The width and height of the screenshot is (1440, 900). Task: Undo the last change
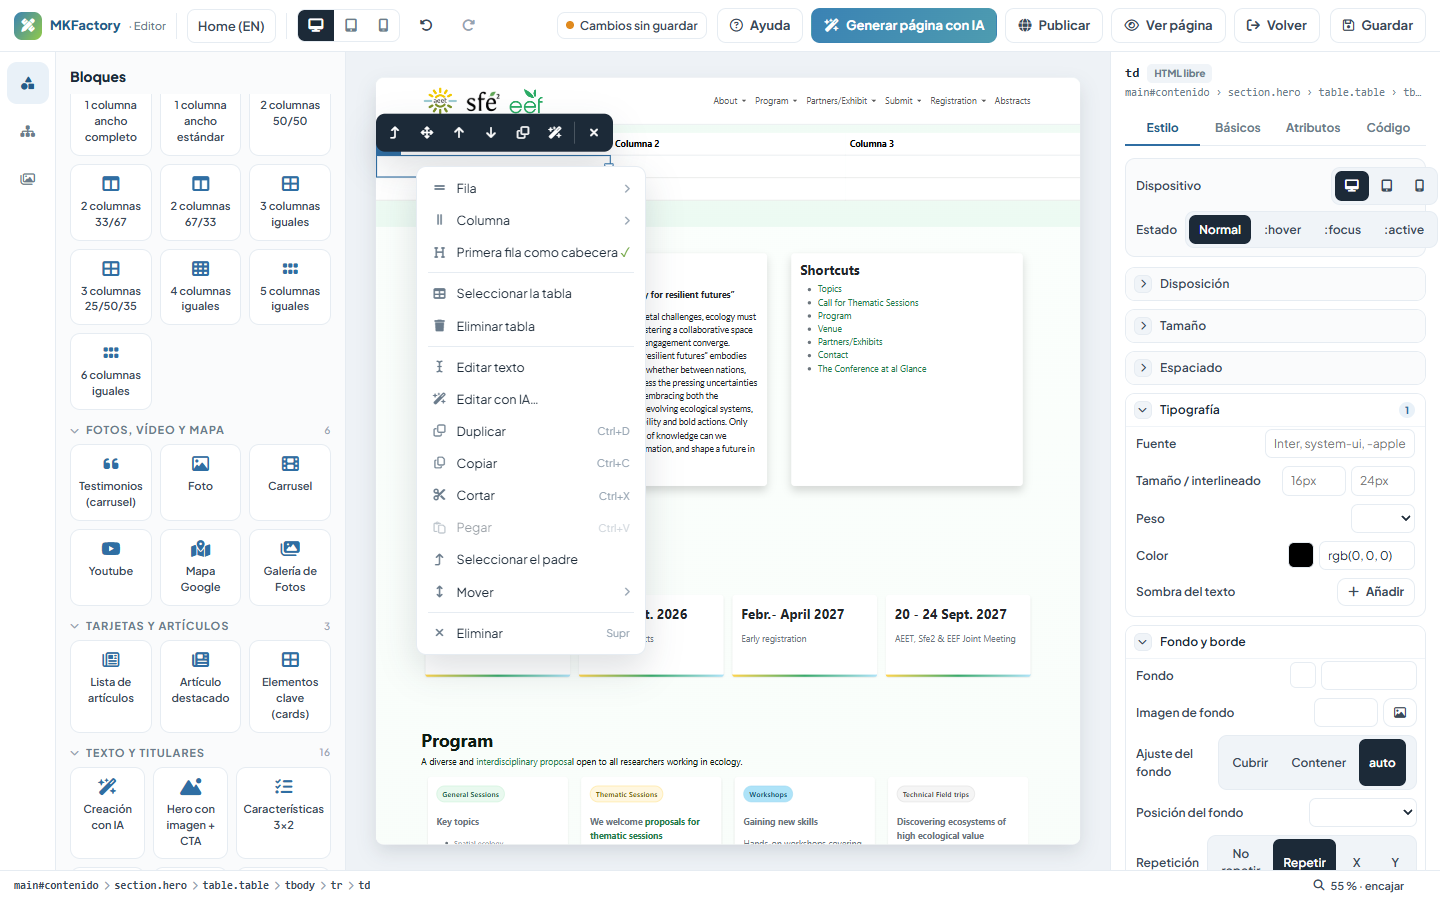pyautogui.click(x=426, y=25)
